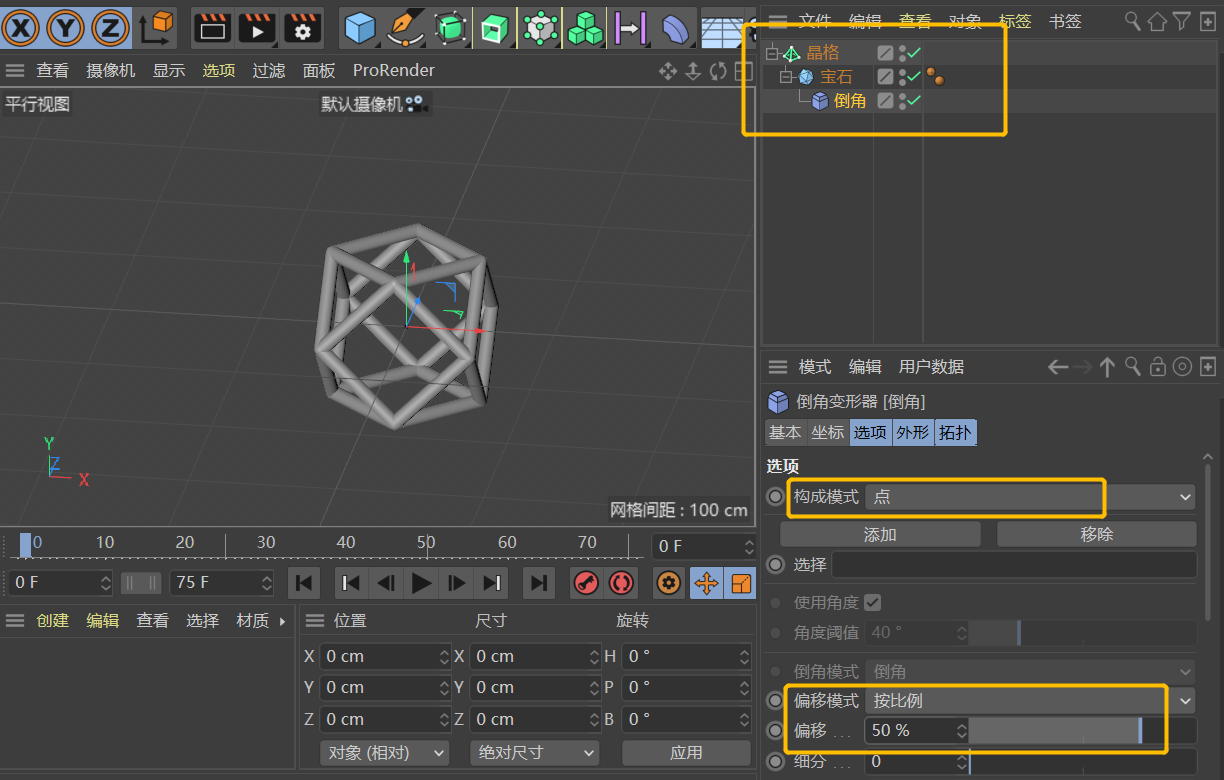Lock the attribute manager with the padlock icon
Image resolution: width=1224 pixels, height=780 pixels.
(1157, 367)
